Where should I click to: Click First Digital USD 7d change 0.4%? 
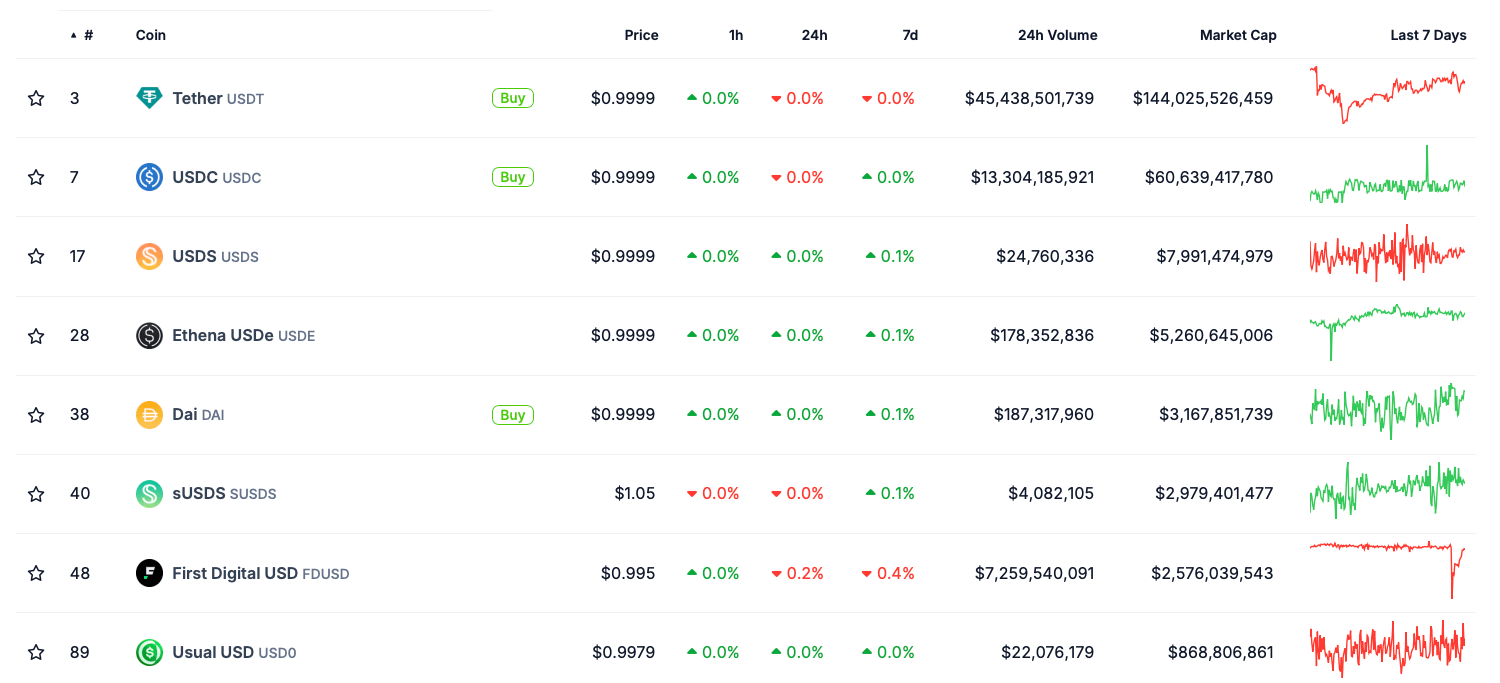[888, 573]
